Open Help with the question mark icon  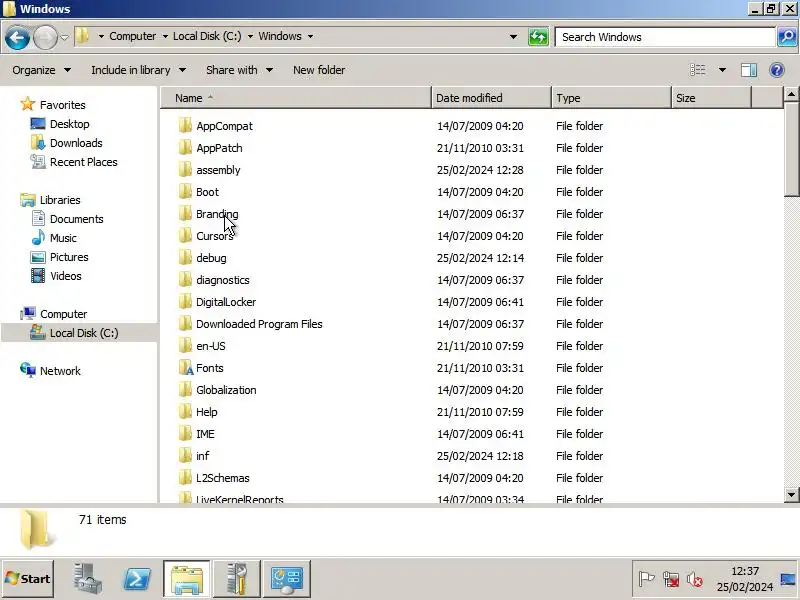coord(777,70)
